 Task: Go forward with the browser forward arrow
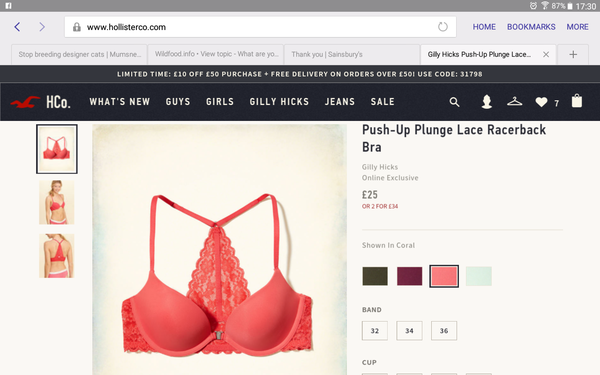click(x=42, y=27)
